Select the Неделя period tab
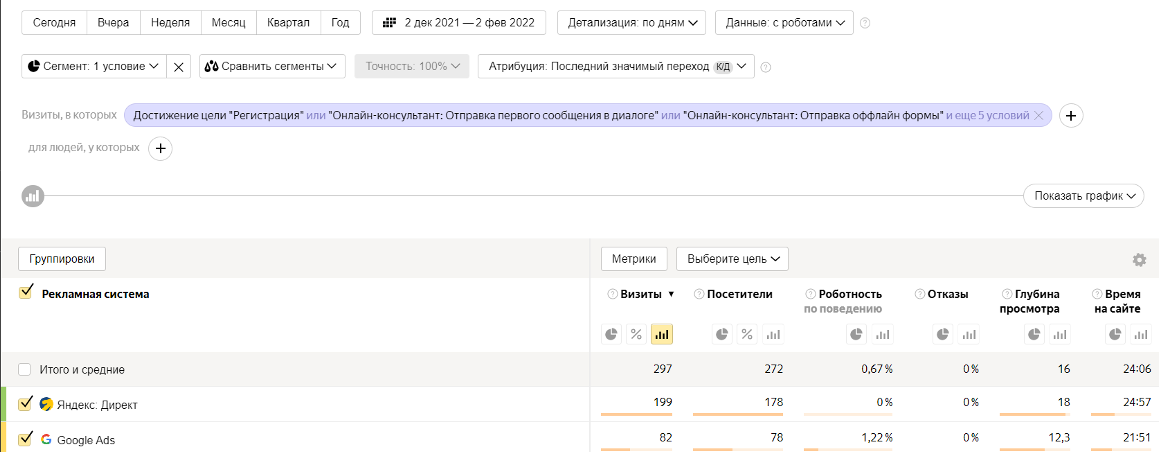Screen dimensions: 1159x452 click(x=170, y=23)
